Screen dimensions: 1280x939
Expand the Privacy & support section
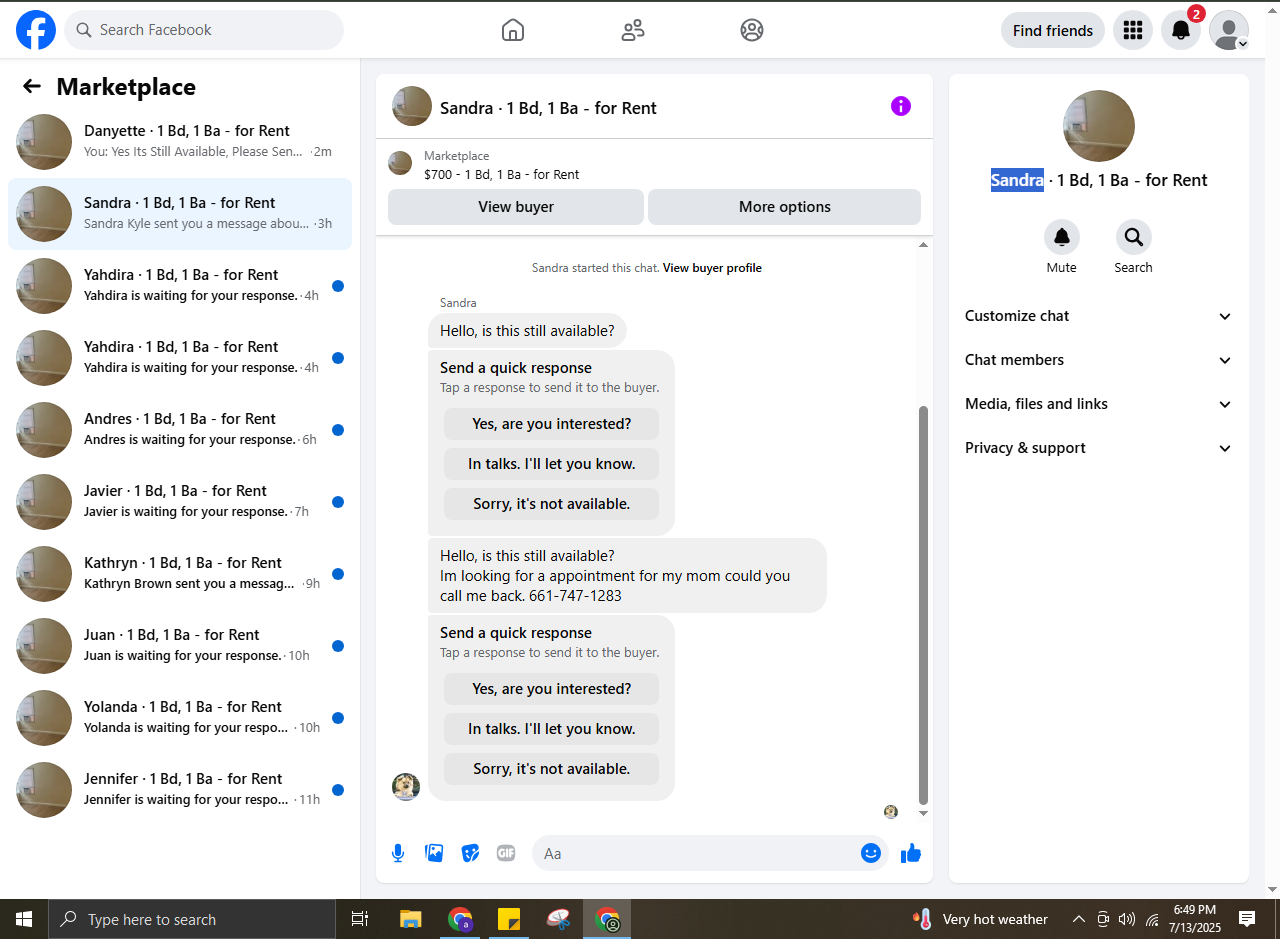pyautogui.click(x=1098, y=448)
